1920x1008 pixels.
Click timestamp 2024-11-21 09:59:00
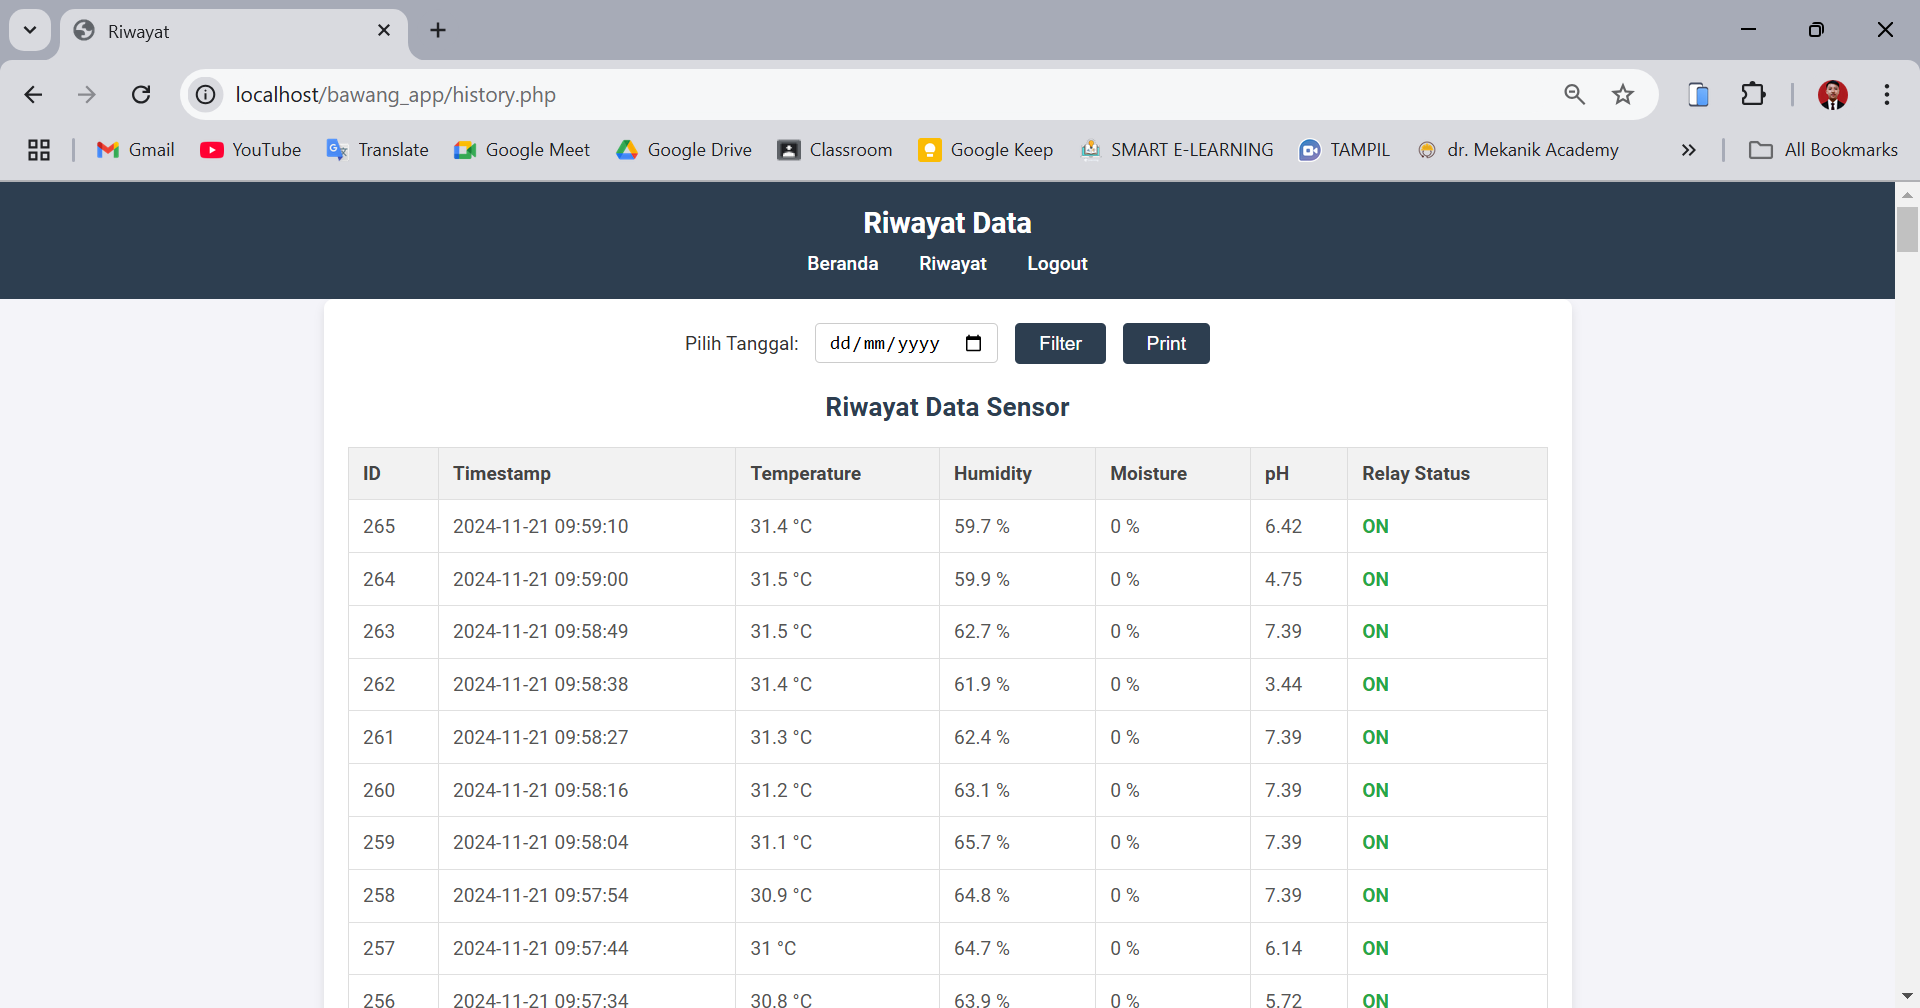[x=541, y=580]
